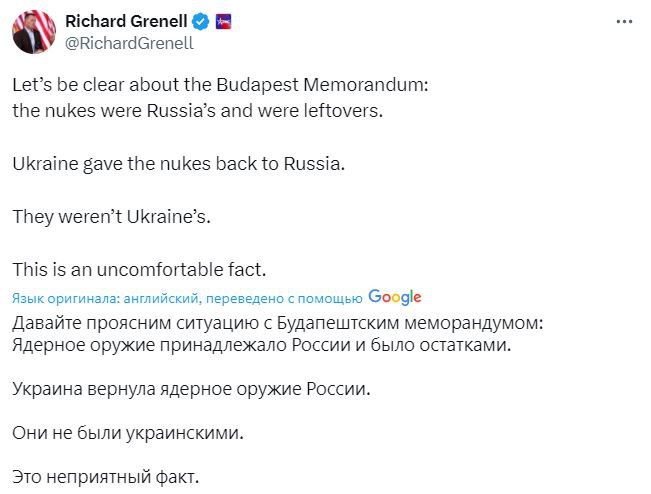Click 'This is an uncomfortable fact.' line
This screenshot has height=494, width=651.
point(139,270)
